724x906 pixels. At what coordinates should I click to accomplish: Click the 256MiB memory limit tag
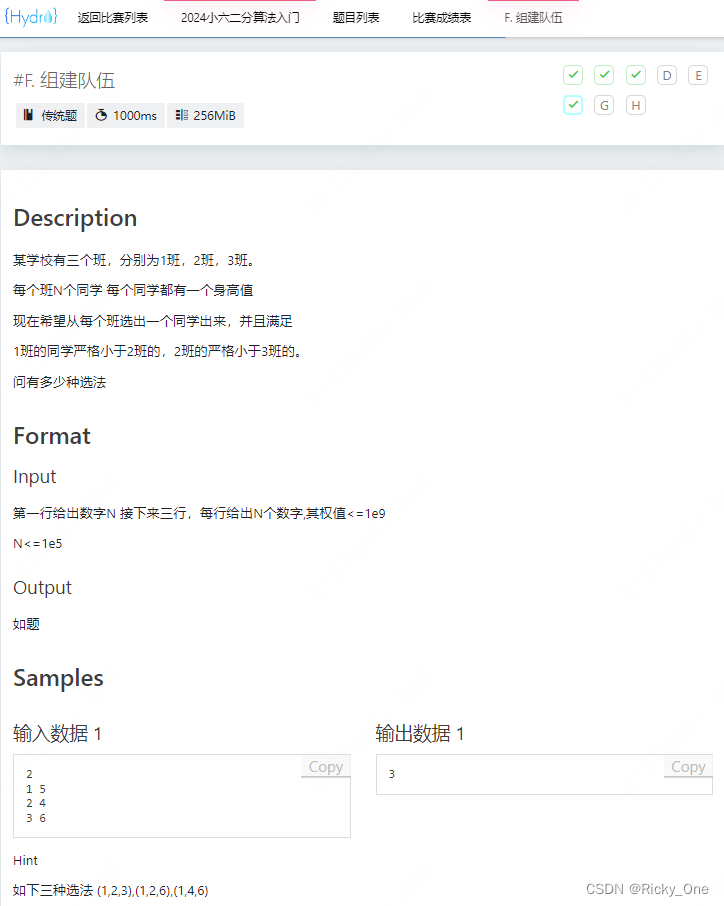click(206, 116)
